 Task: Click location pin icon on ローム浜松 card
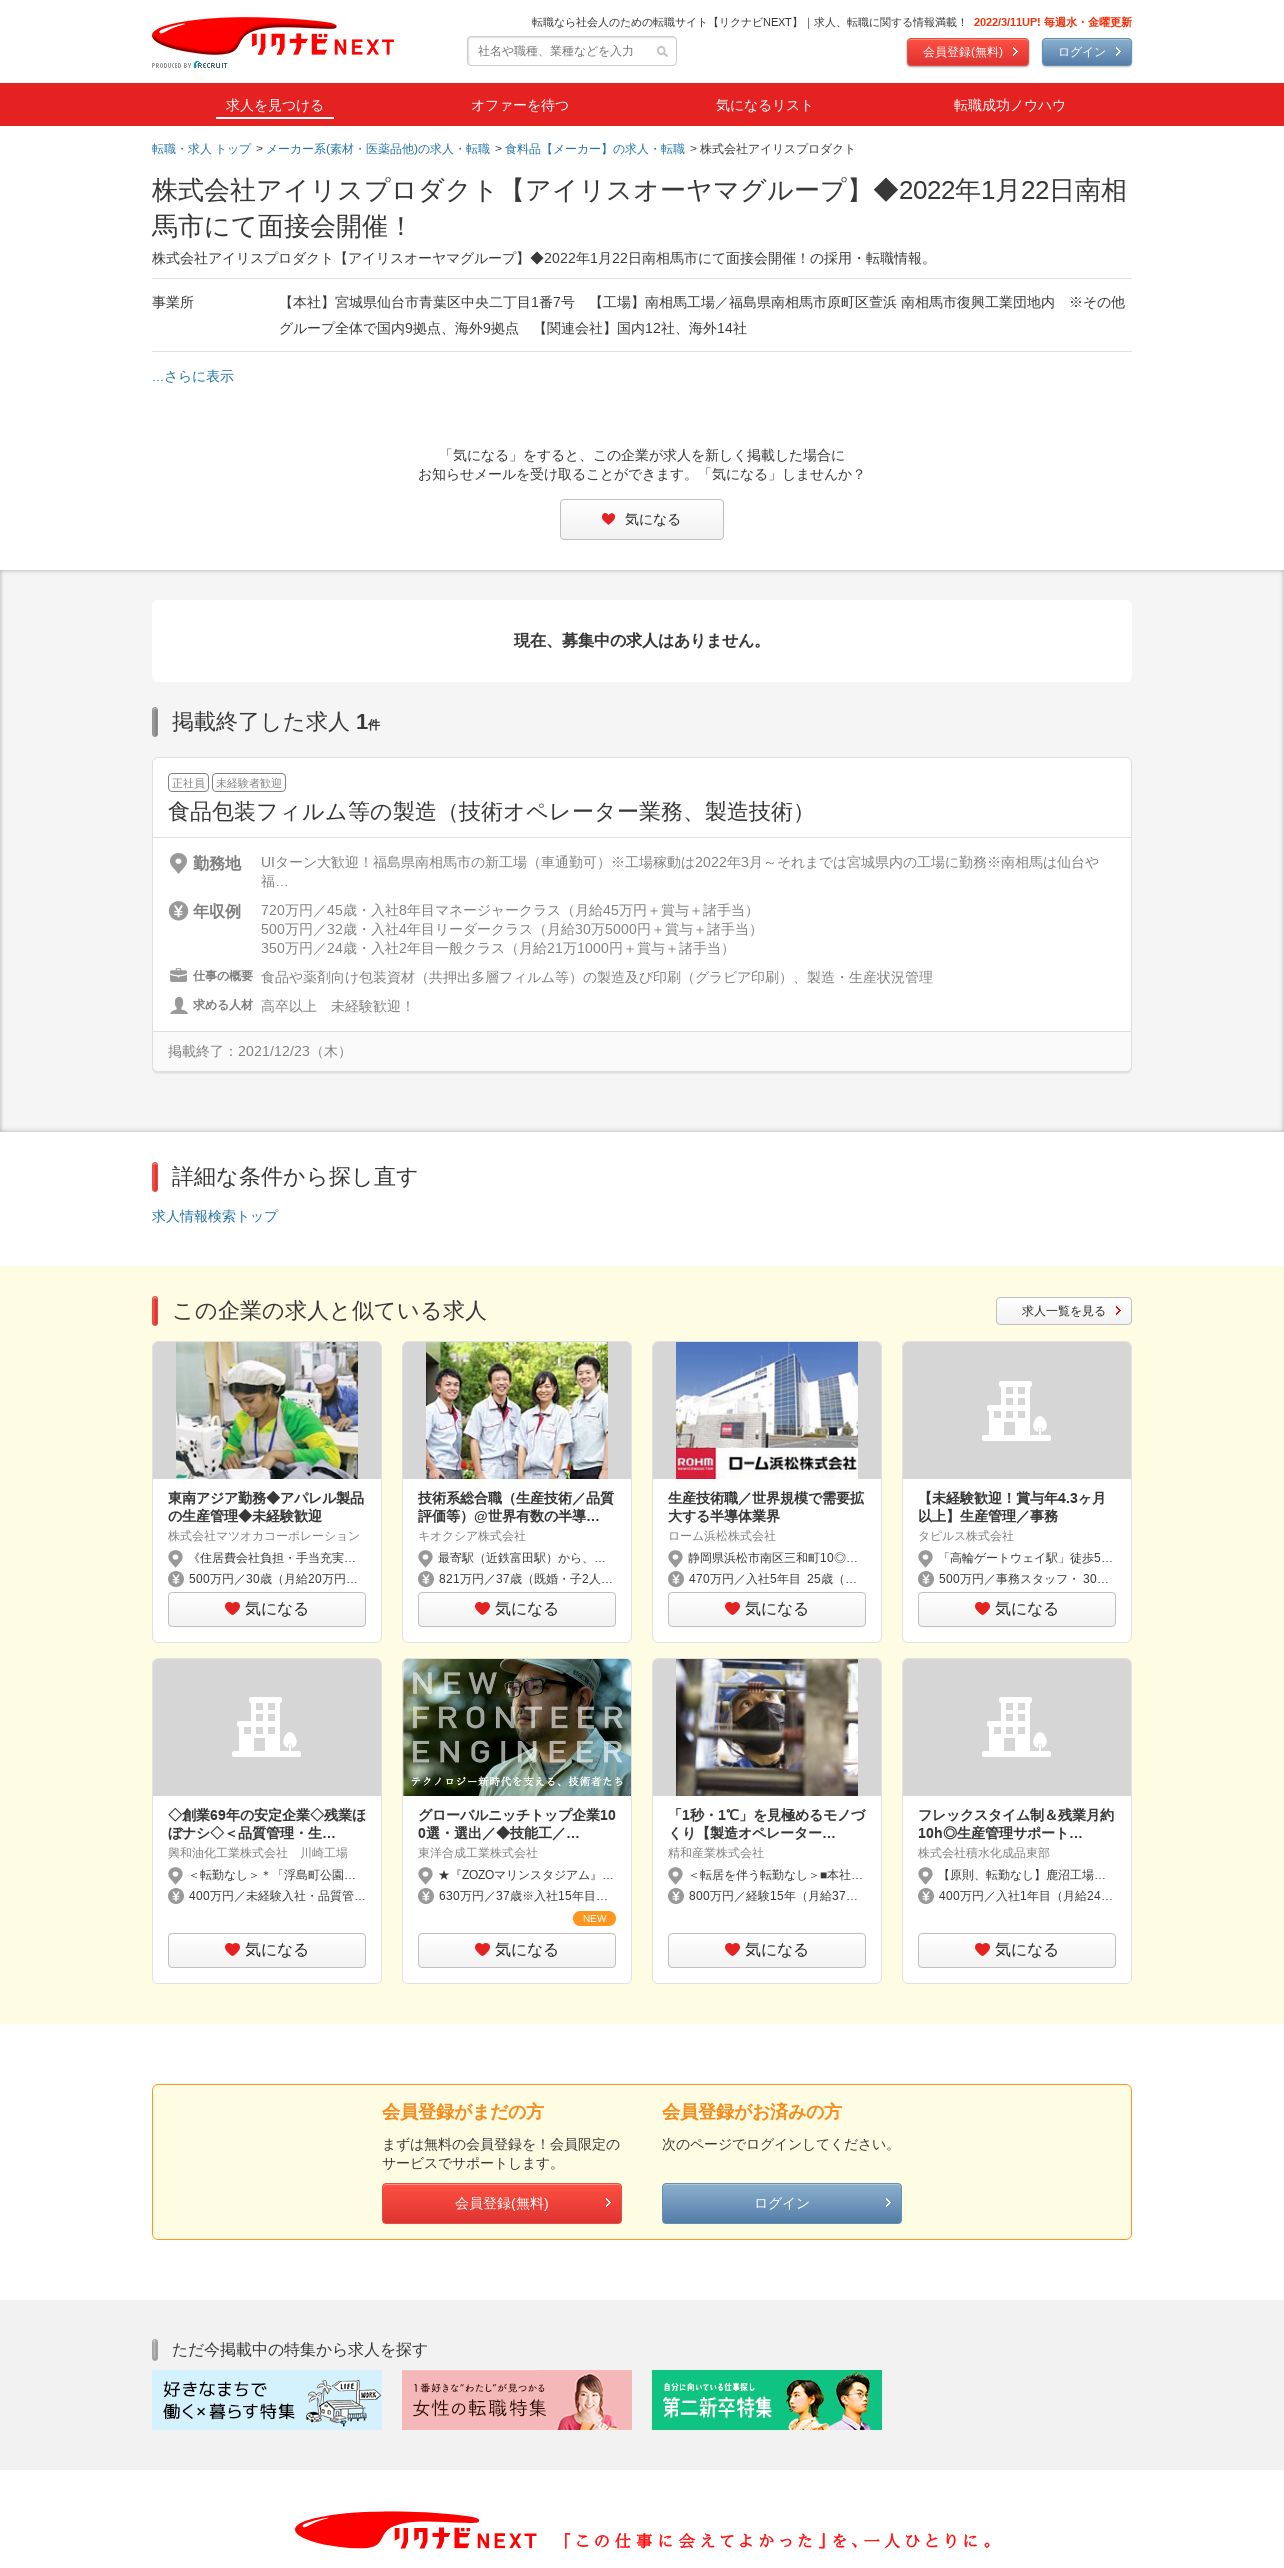coord(675,1558)
